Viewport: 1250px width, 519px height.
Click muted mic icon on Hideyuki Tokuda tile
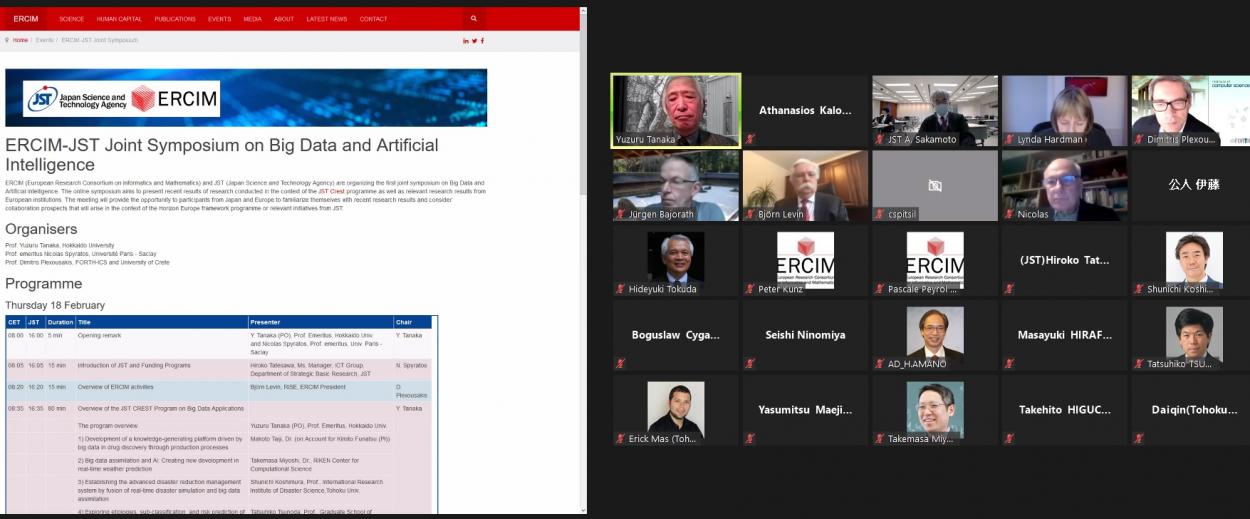point(620,289)
